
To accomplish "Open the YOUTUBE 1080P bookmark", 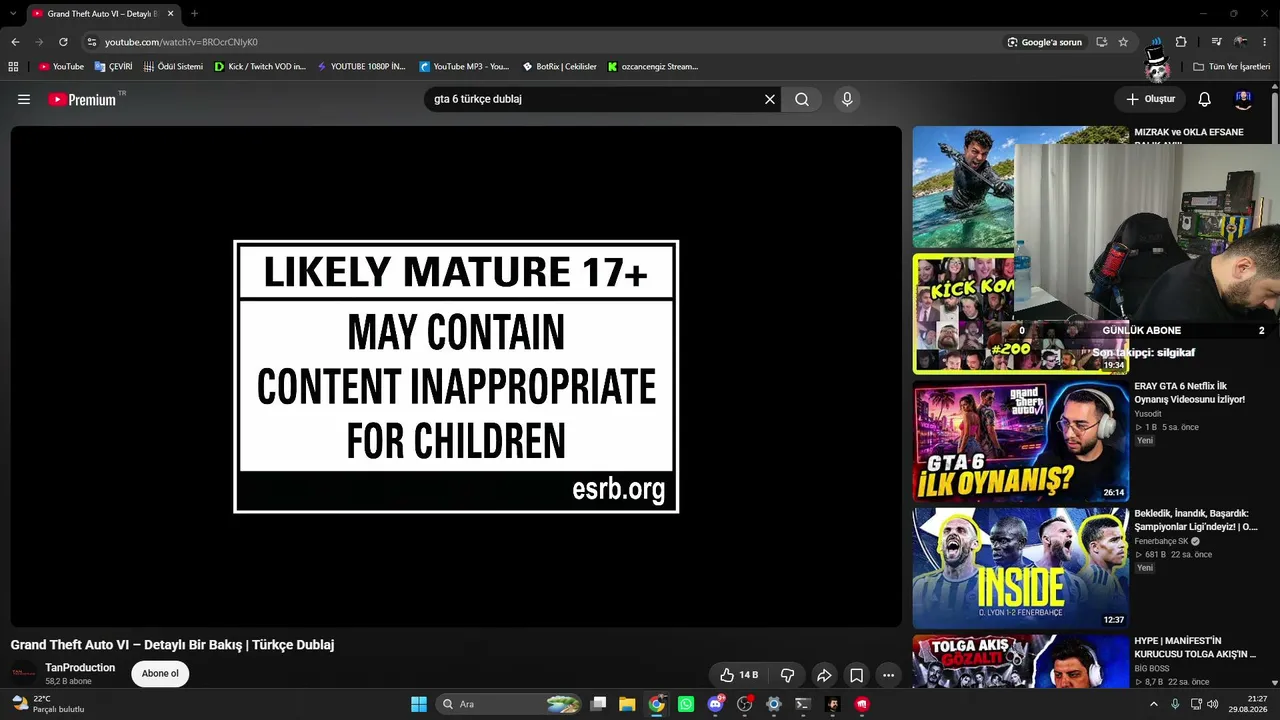I will coord(361,67).
